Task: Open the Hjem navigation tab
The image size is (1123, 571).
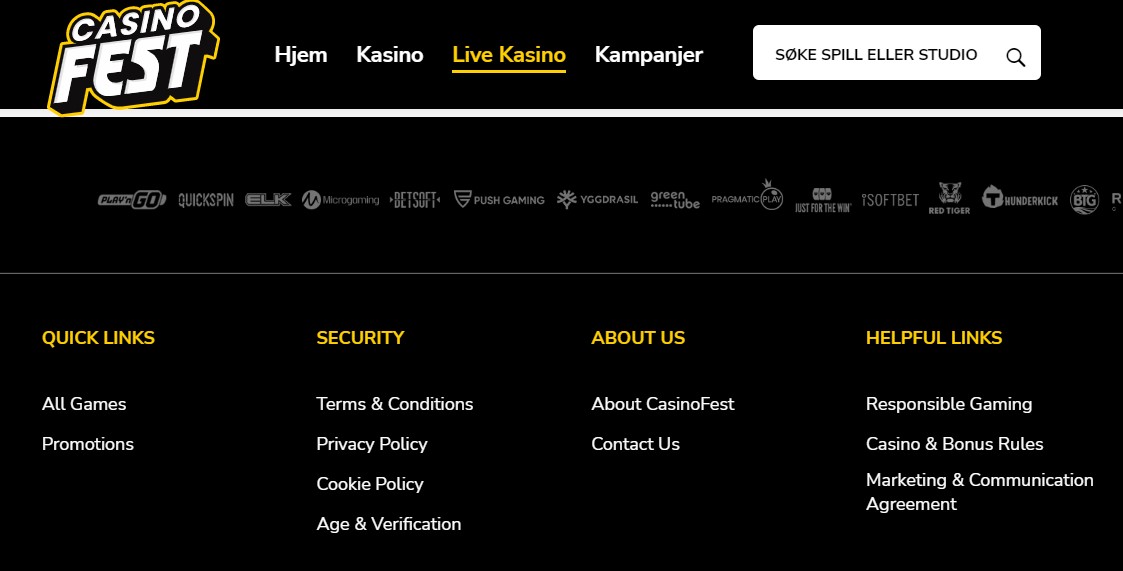Action: point(301,55)
